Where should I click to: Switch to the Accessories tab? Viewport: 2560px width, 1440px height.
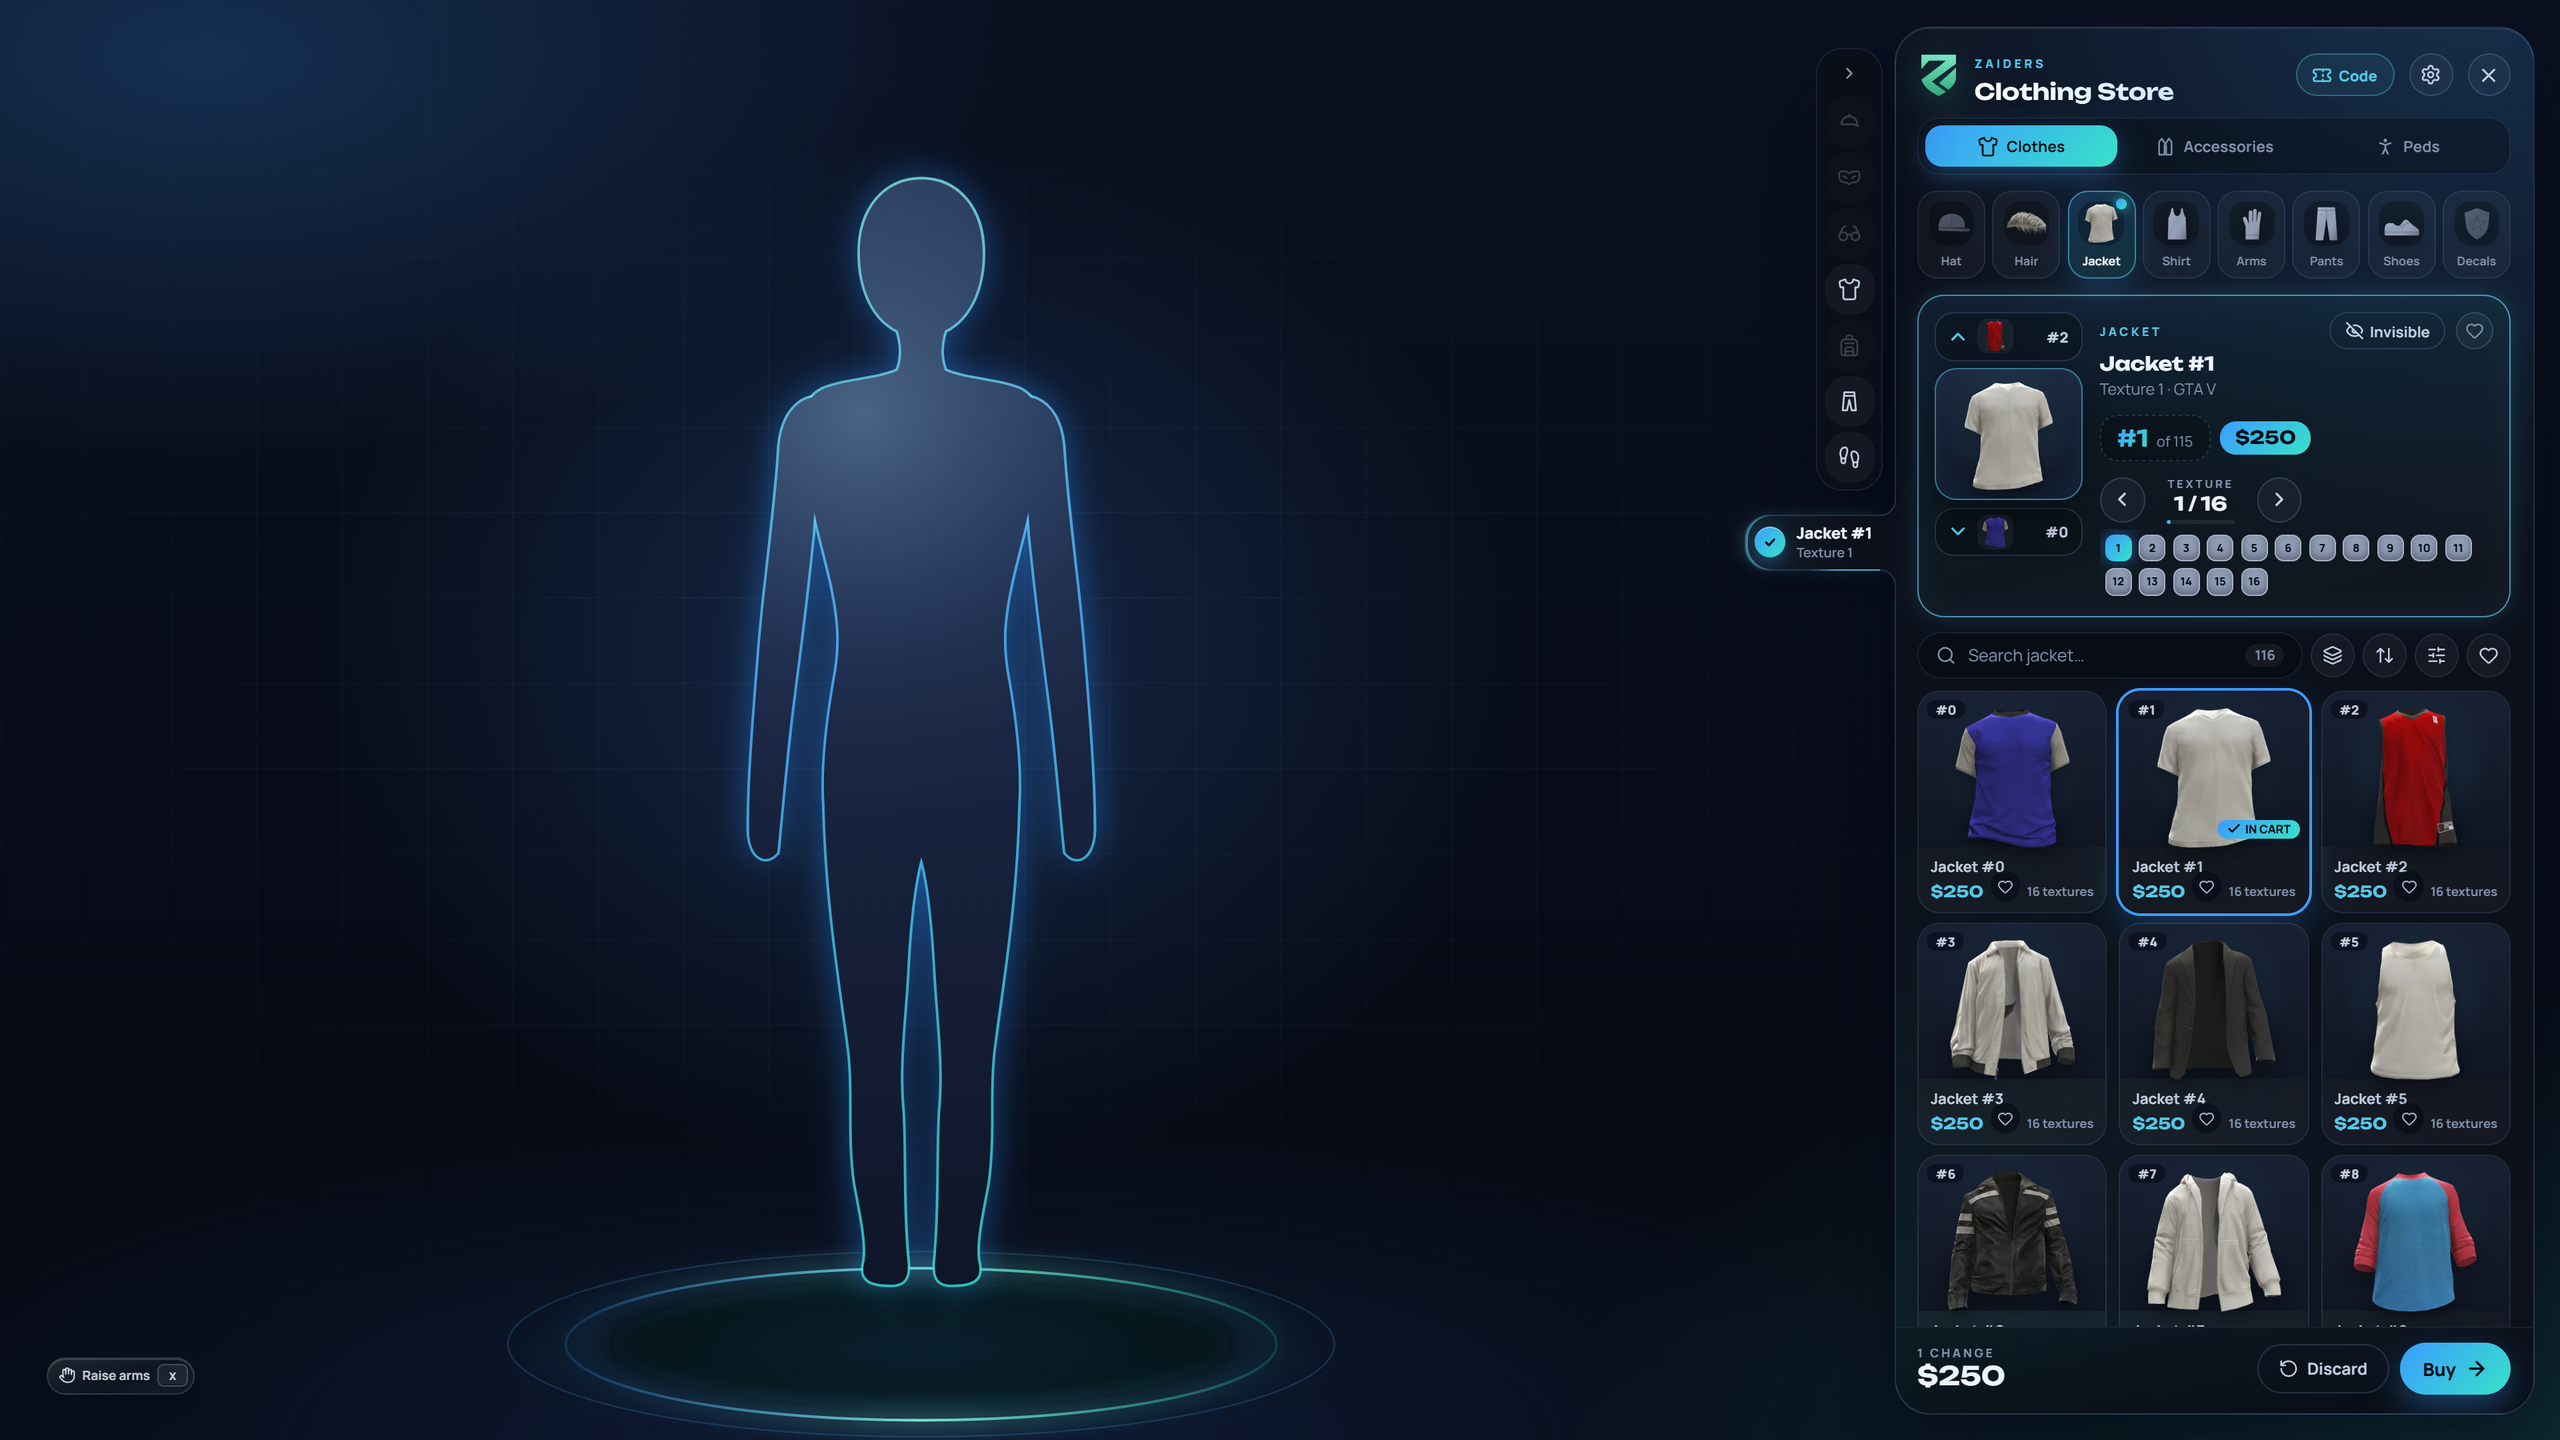click(x=2214, y=147)
